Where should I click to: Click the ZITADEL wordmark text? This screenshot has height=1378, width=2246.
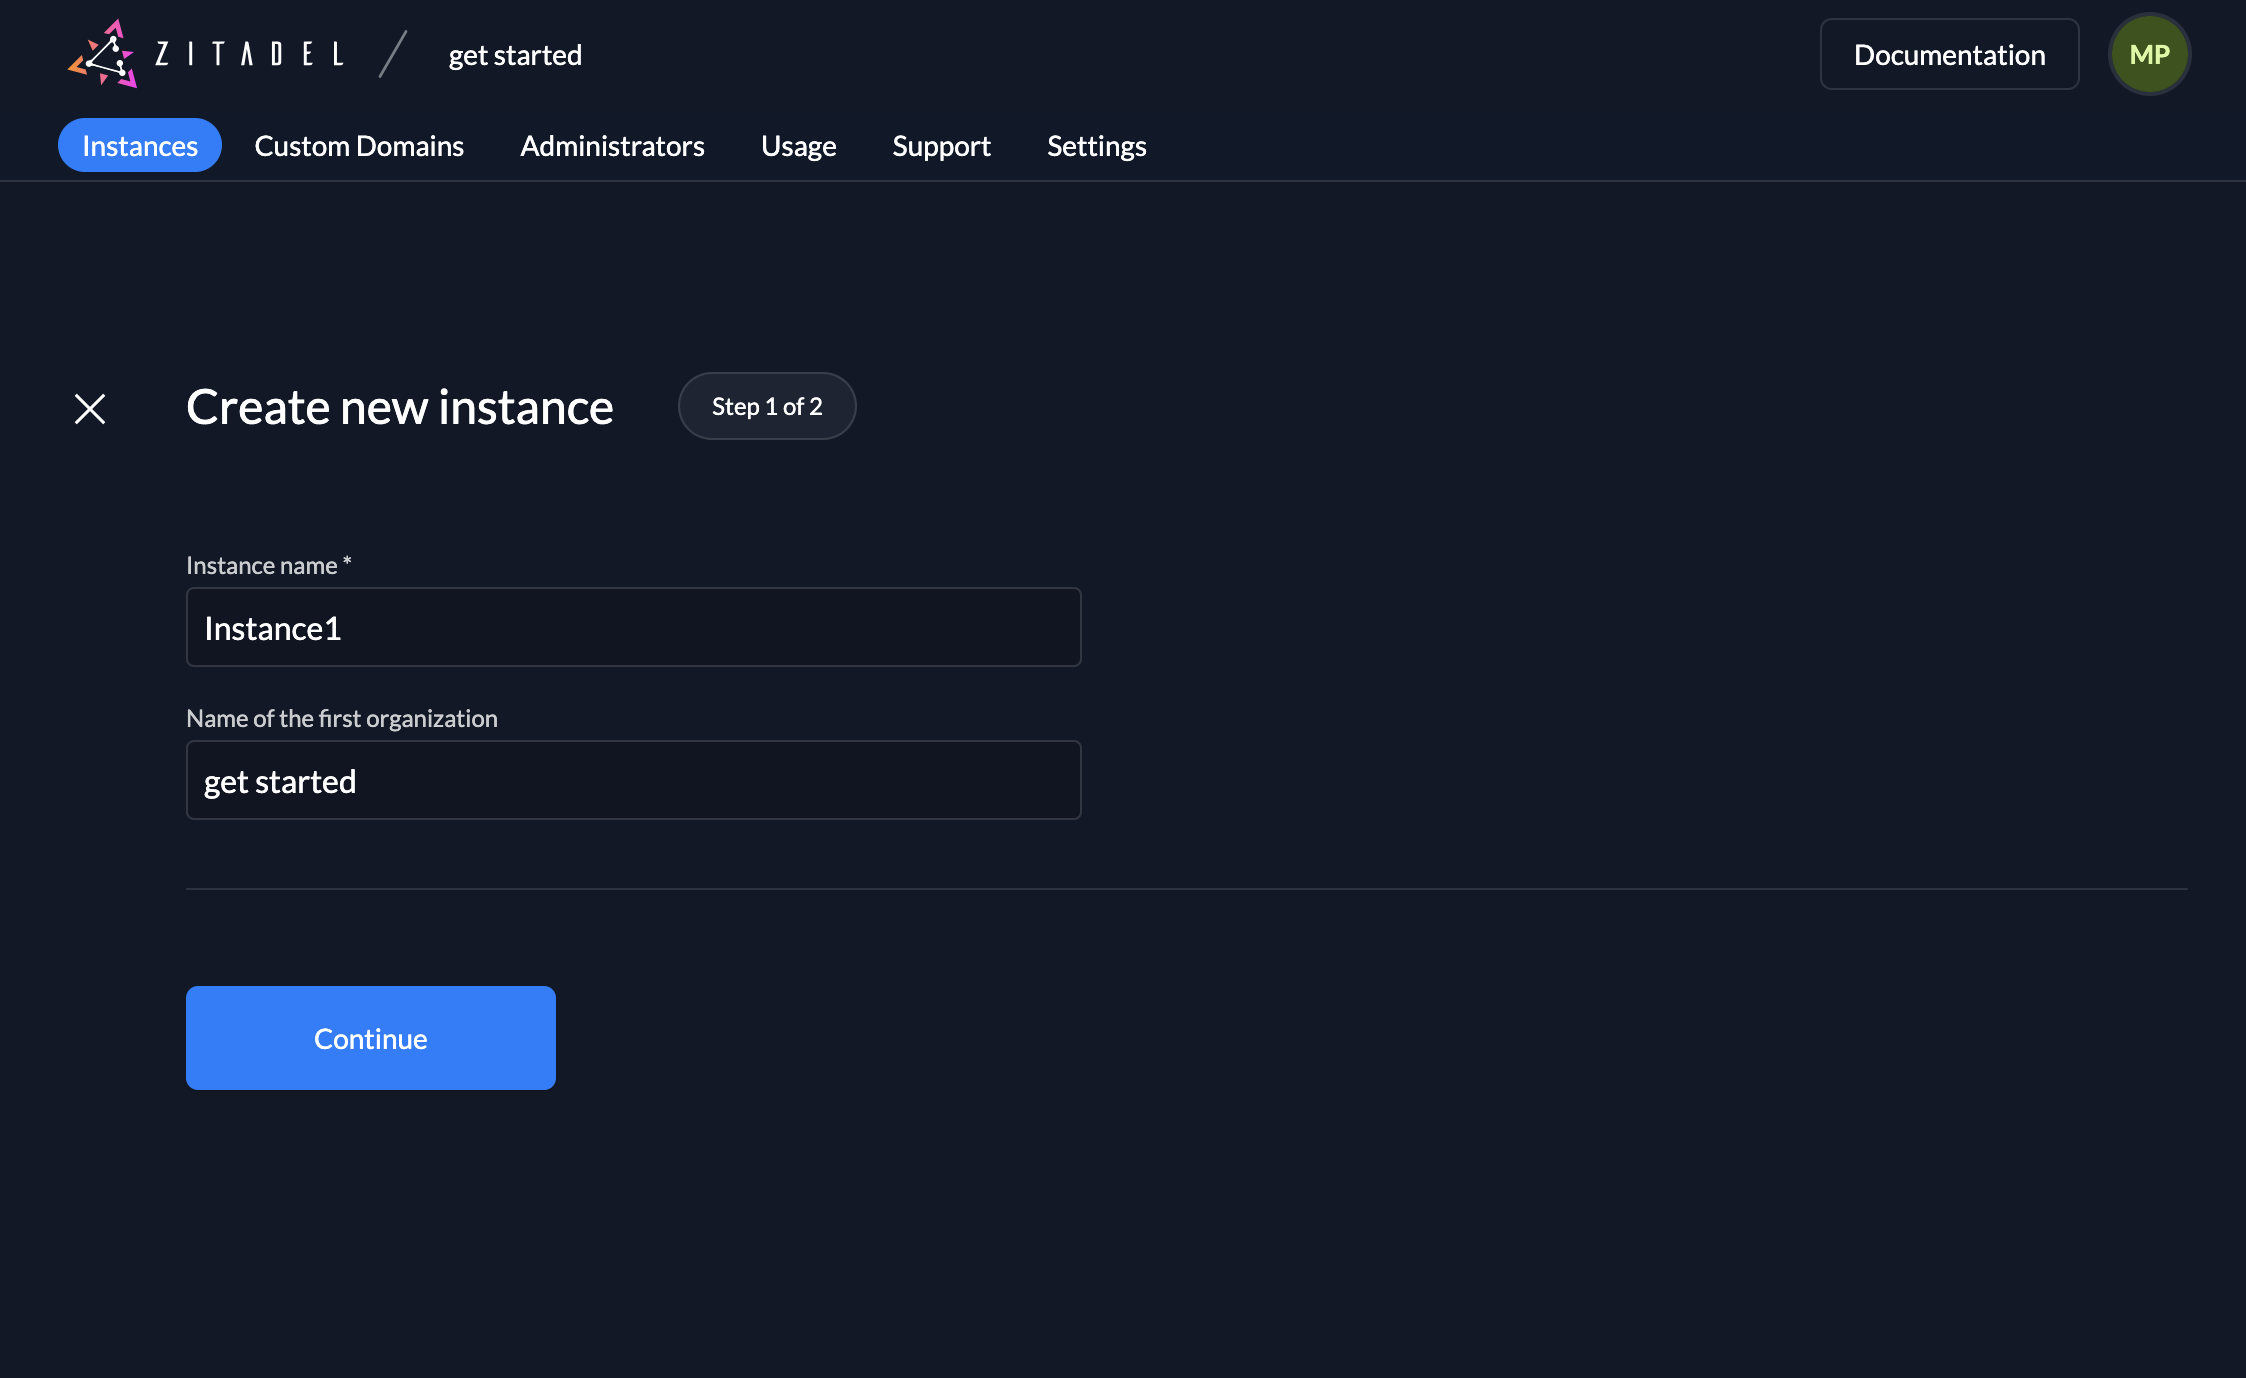[249, 55]
